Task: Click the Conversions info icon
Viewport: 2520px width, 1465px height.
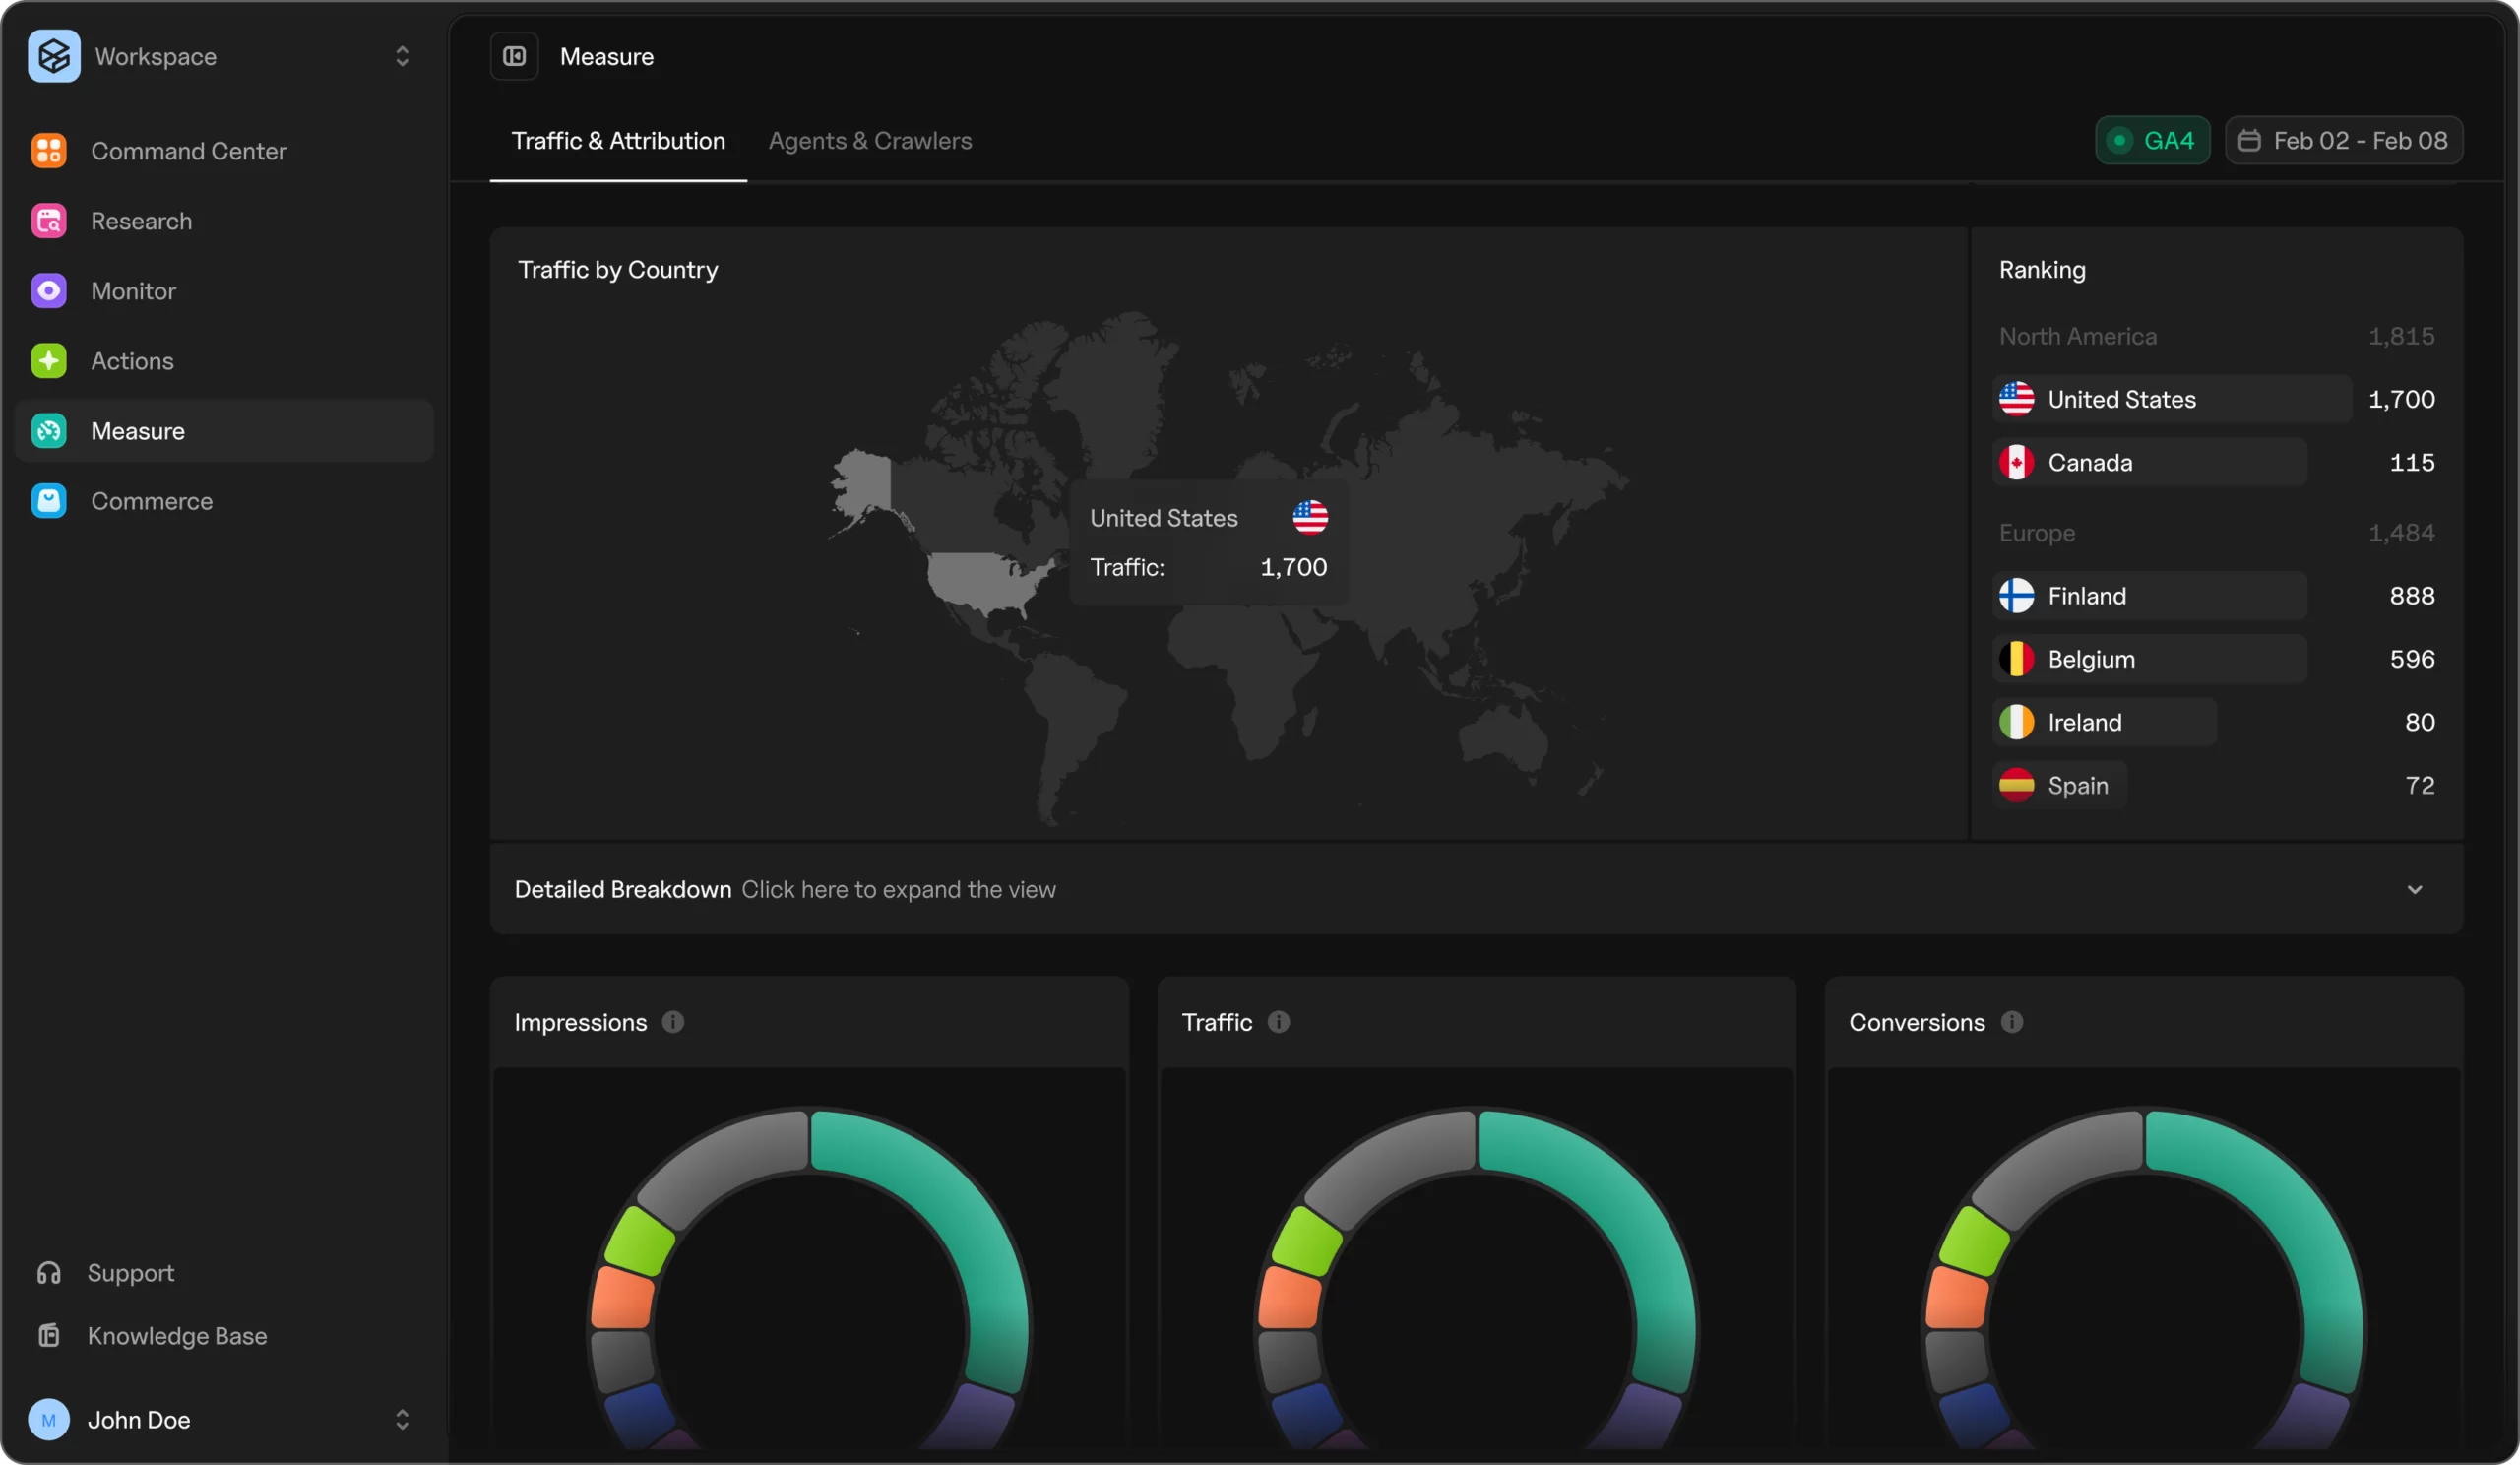Action: pyautogui.click(x=2012, y=1022)
